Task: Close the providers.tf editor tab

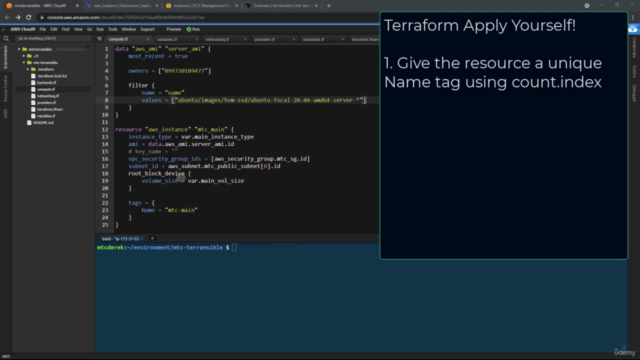Action: [x=293, y=40]
